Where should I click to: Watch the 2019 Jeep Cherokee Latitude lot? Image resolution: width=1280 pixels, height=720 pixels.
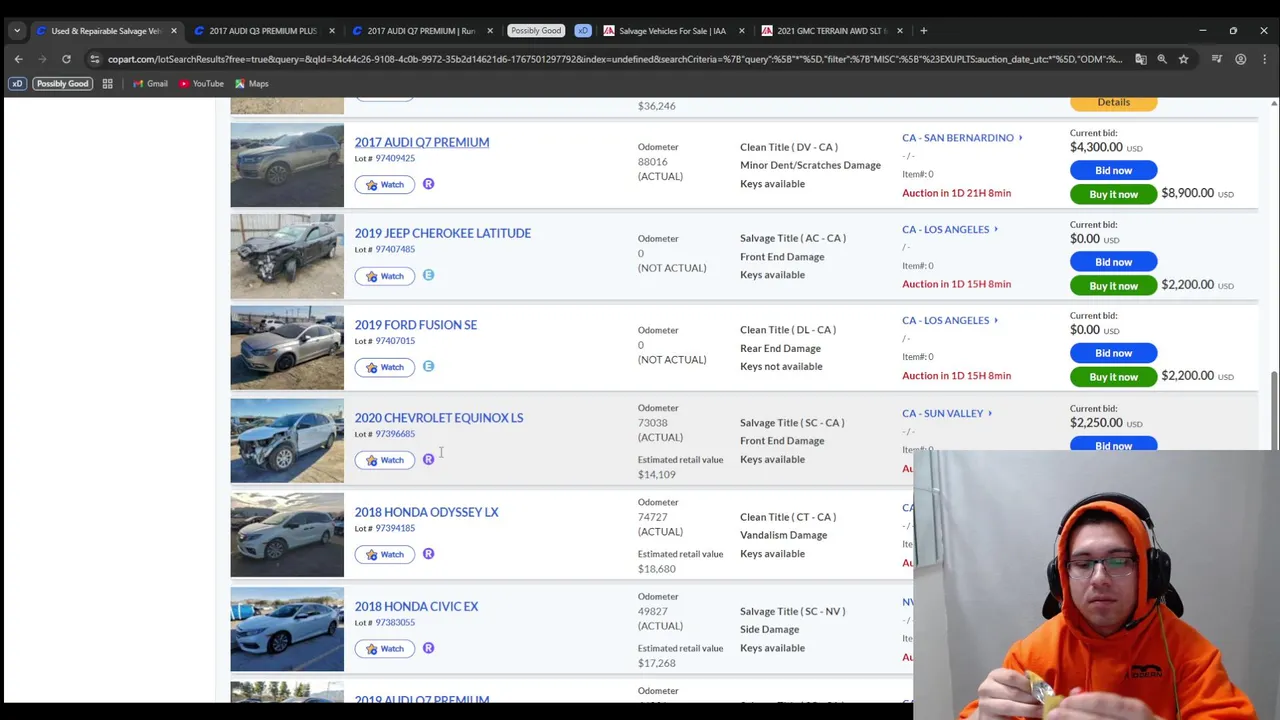click(385, 276)
